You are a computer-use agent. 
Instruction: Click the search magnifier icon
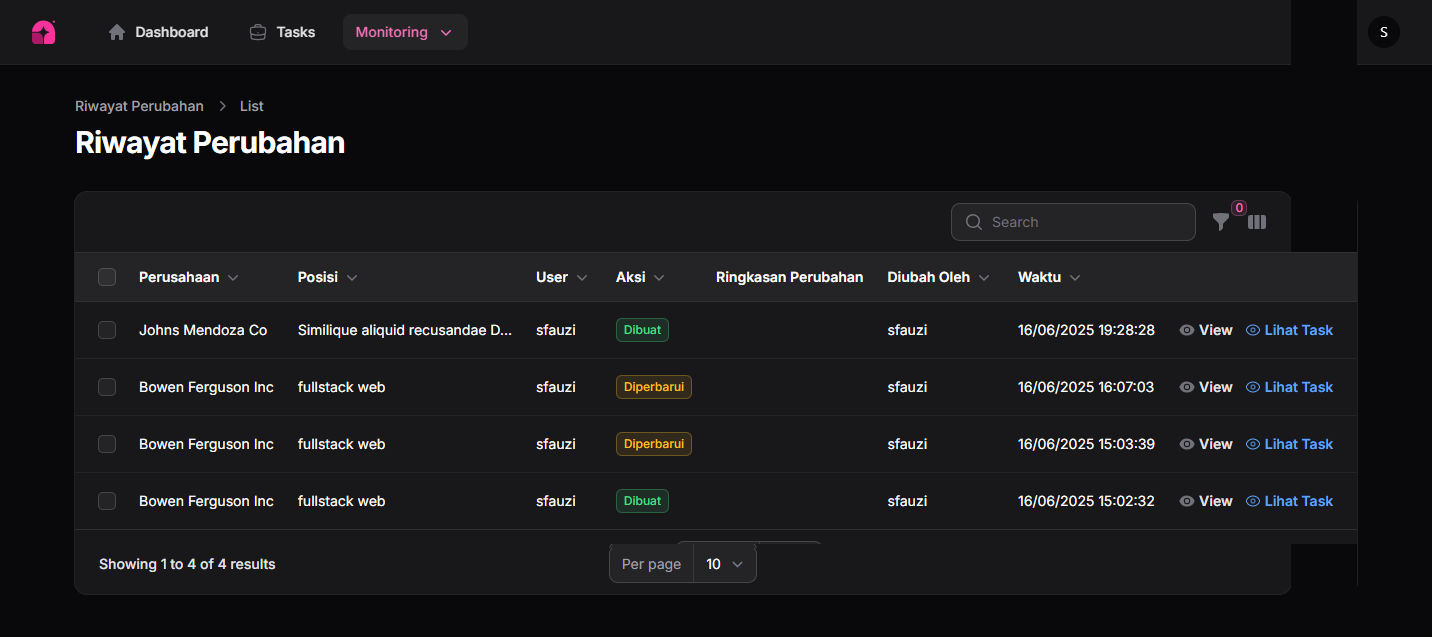[974, 222]
